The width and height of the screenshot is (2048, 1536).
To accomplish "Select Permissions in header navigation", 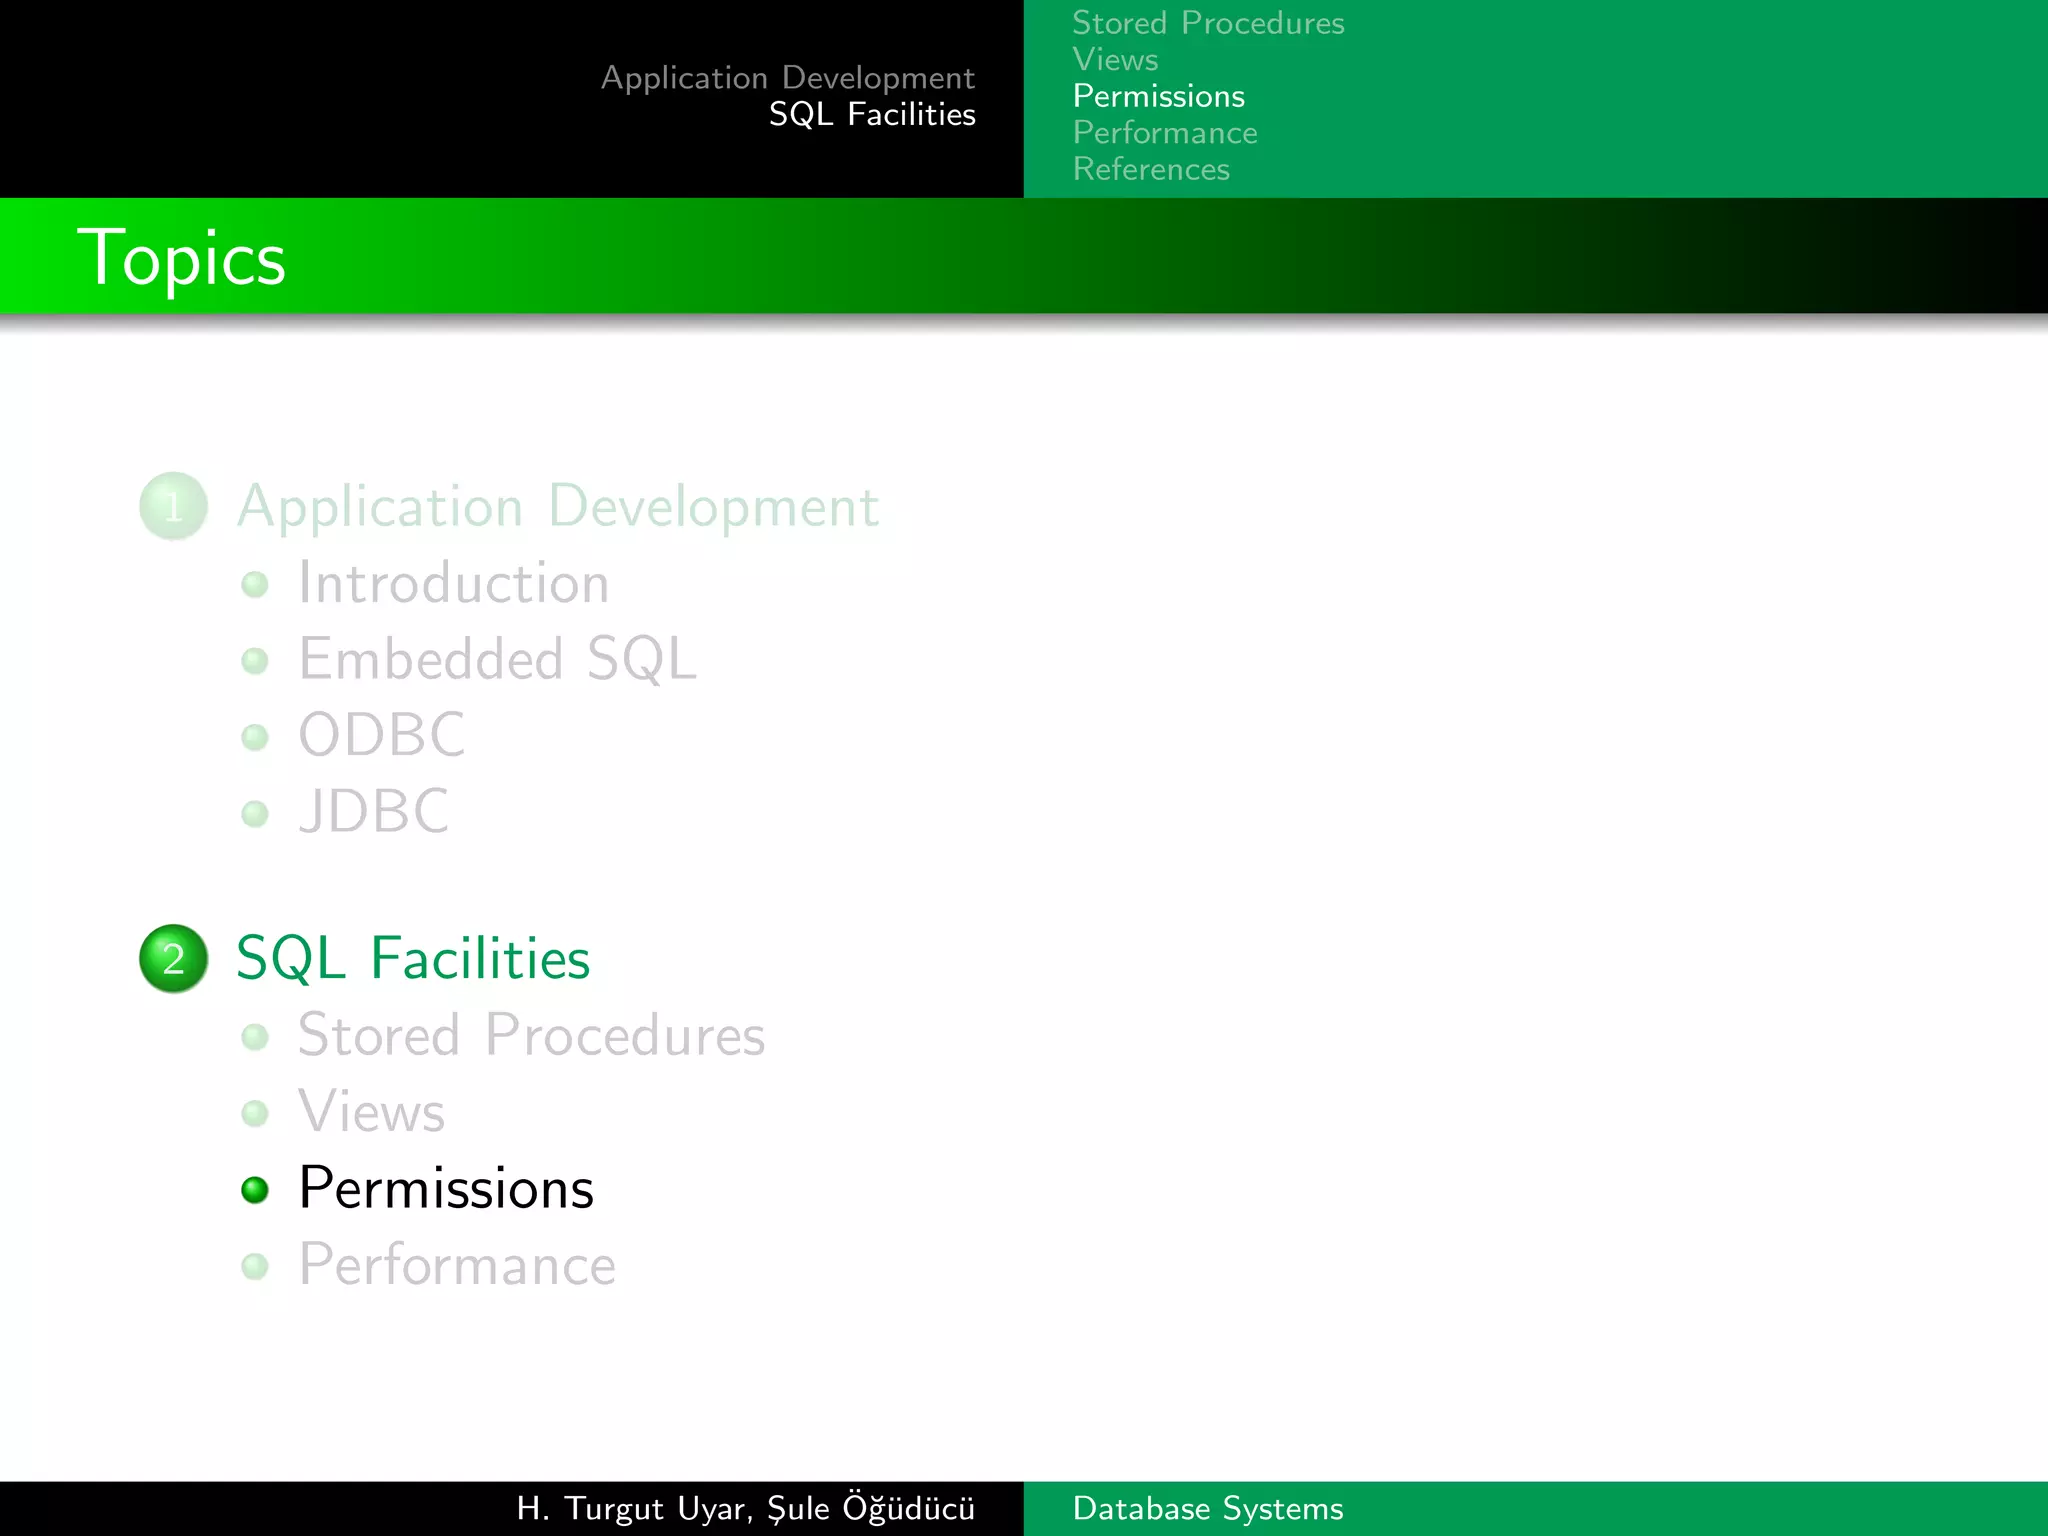I will coord(1158,96).
